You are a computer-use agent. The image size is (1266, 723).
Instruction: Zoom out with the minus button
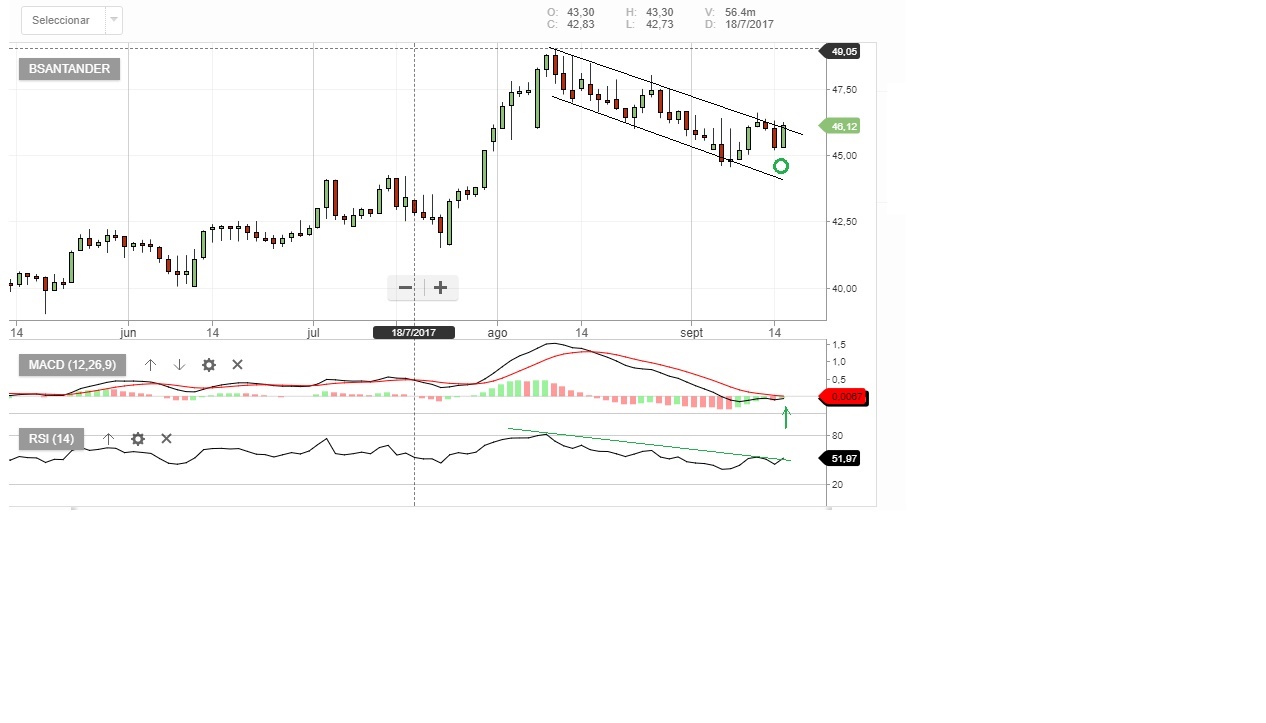405,288
